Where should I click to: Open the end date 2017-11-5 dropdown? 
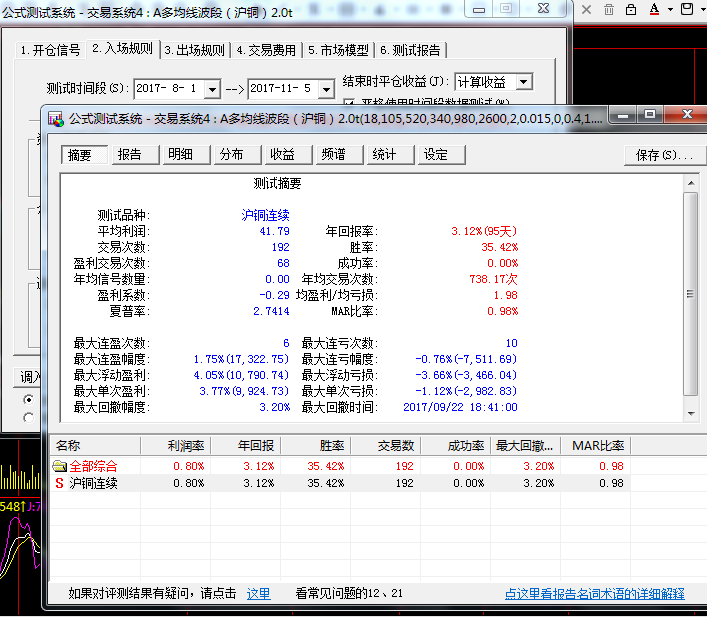point(325,89)
